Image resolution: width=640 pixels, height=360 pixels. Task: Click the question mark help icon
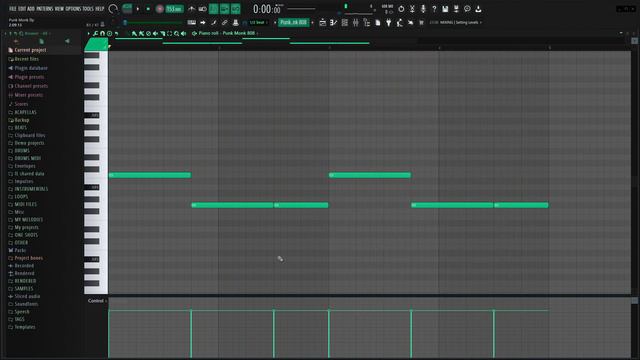(434, 9)
